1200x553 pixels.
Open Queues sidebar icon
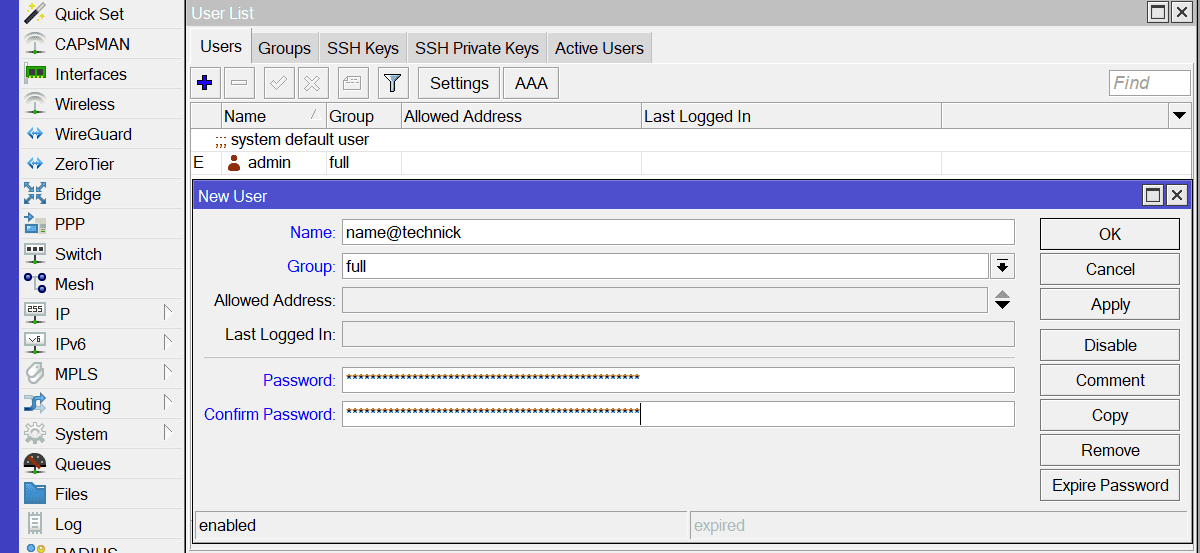[x=35, y=464]
